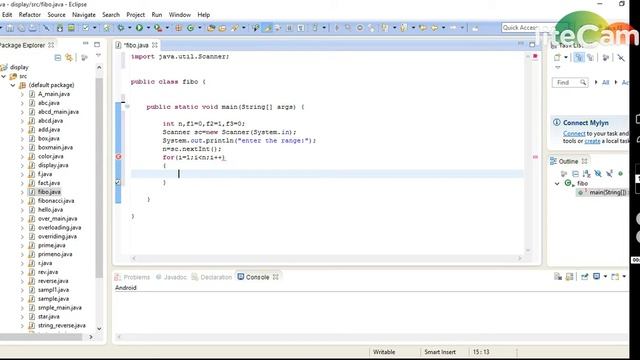This screenshot has width=640, height=360.
Task: Click the Save icon in toolbar
Action: [x=9, y=28]
